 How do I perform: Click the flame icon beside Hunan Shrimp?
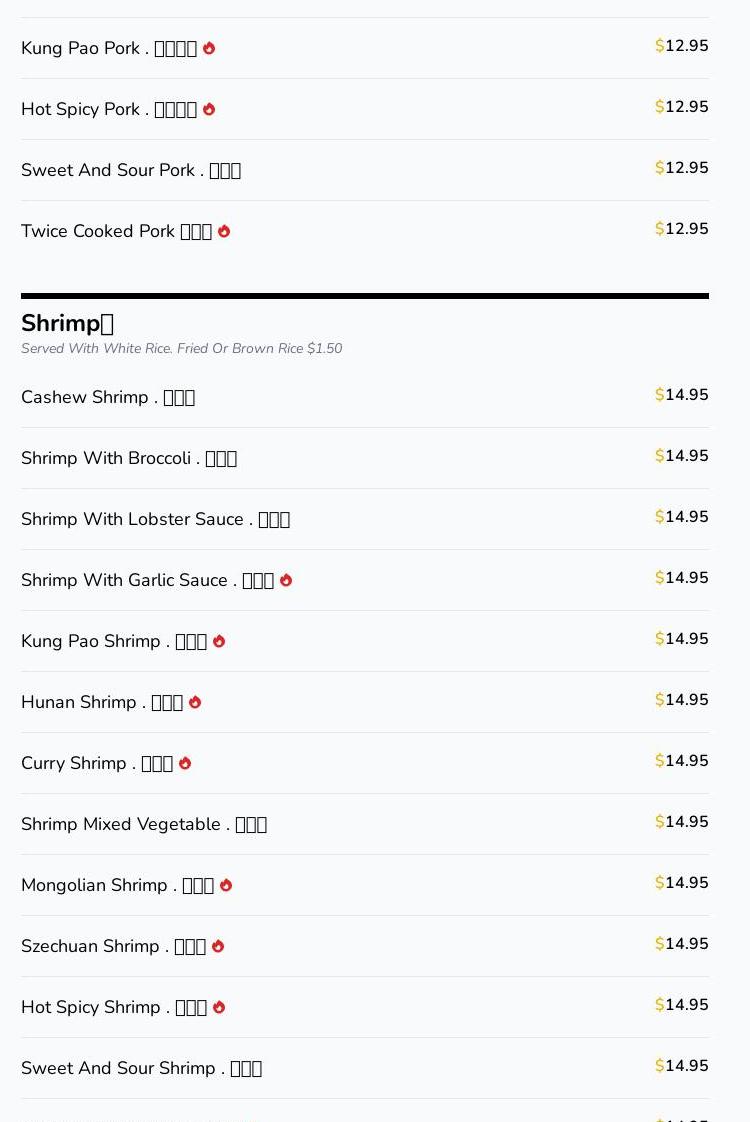(195, 702)
